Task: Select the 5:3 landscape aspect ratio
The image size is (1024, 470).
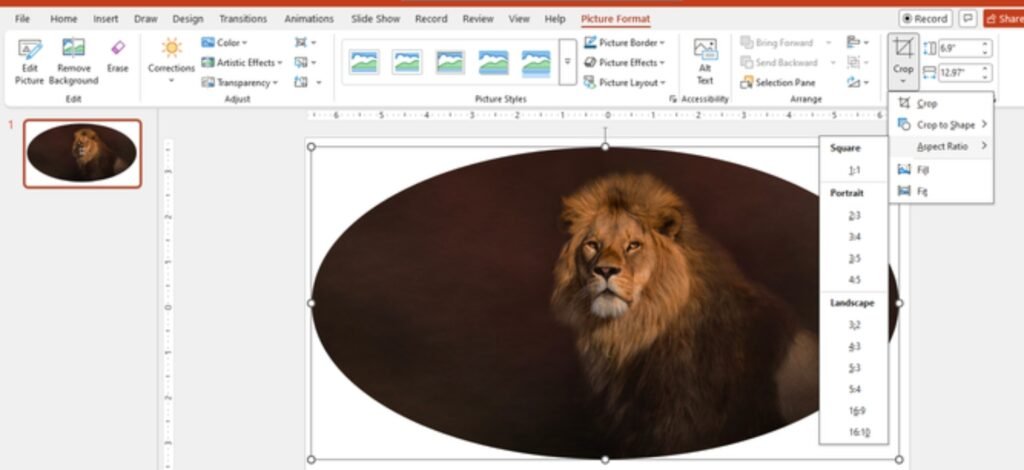Action: pyautogui.click(x=854, y=368)
